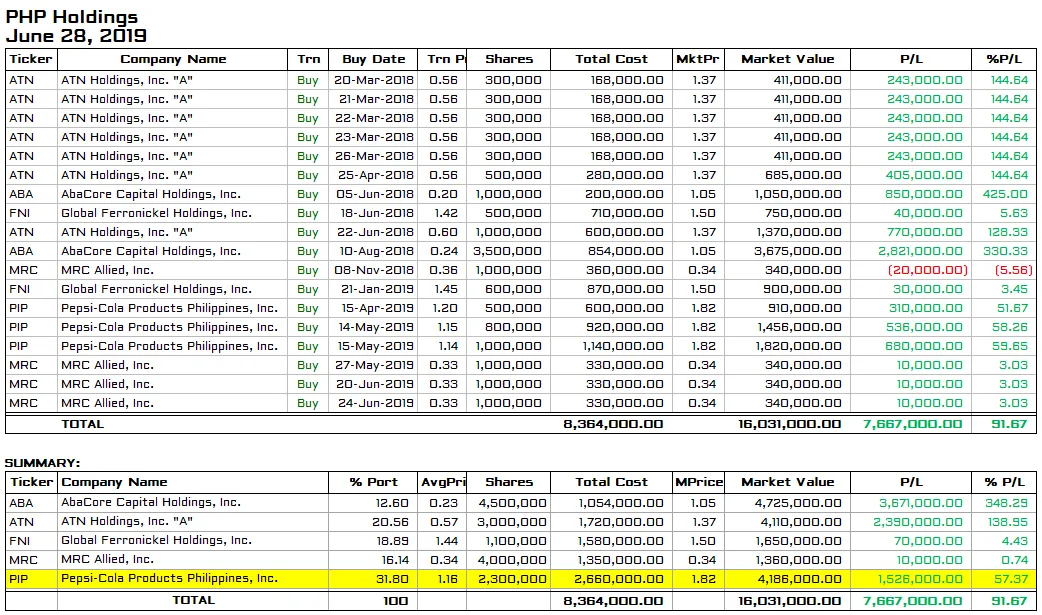Click %P/L value '425.00'
Viewport: 1042px width, 615px height.
1005,194
